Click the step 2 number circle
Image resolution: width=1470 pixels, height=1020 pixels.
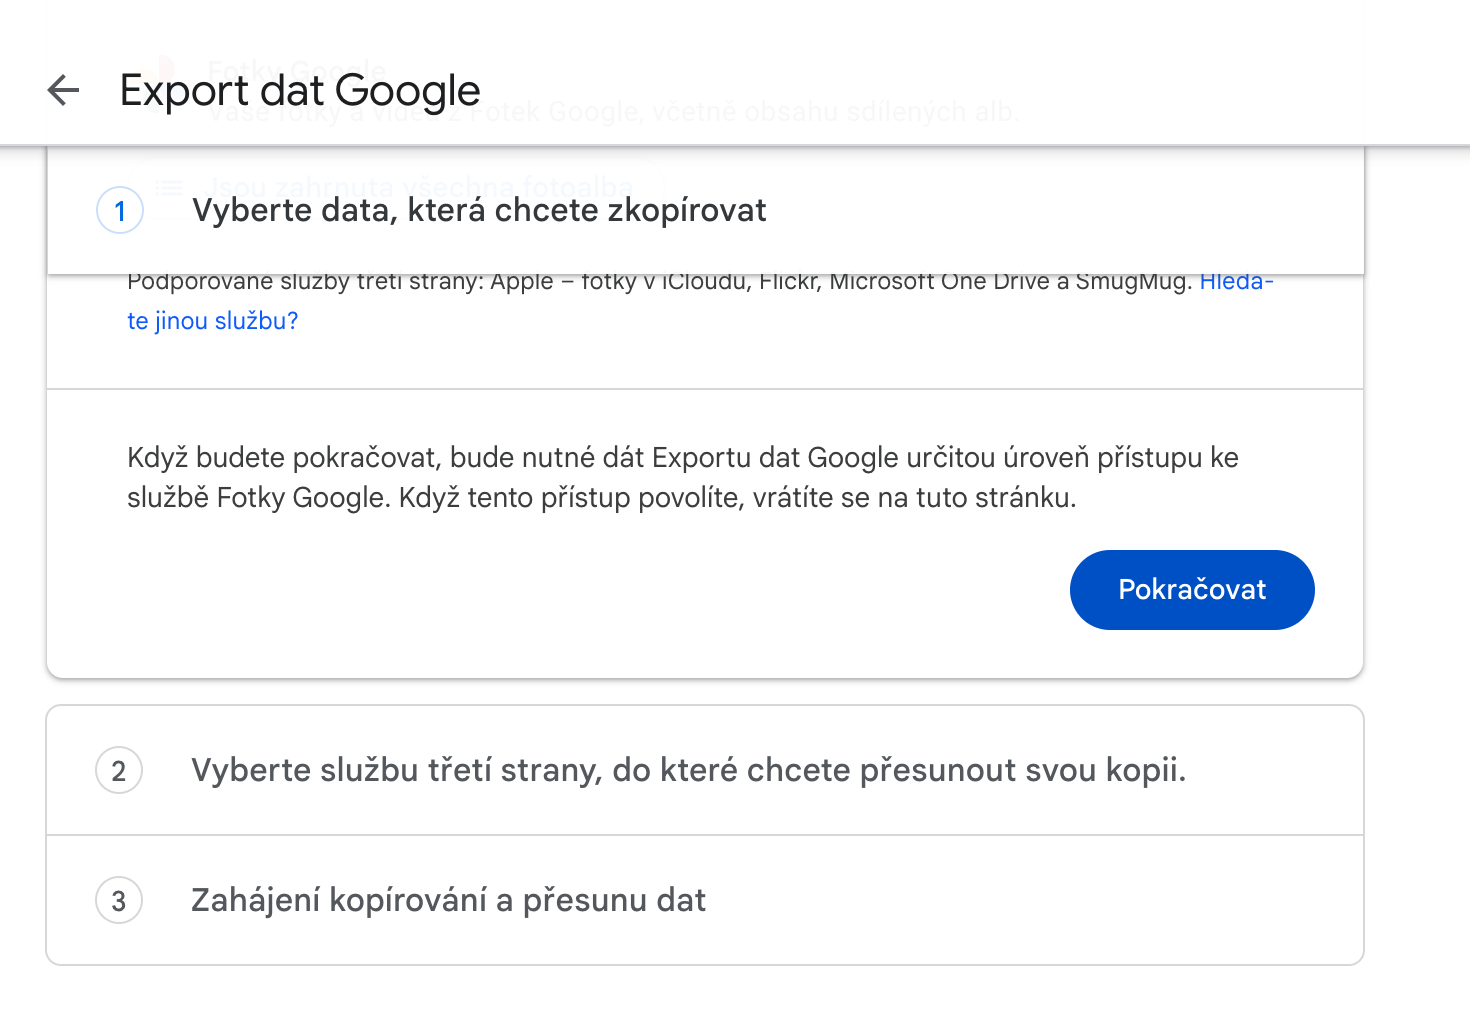tap(119, 771)
